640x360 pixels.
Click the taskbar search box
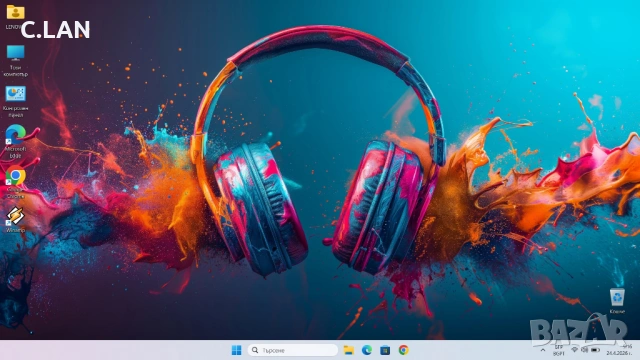[x=293, y=350]
